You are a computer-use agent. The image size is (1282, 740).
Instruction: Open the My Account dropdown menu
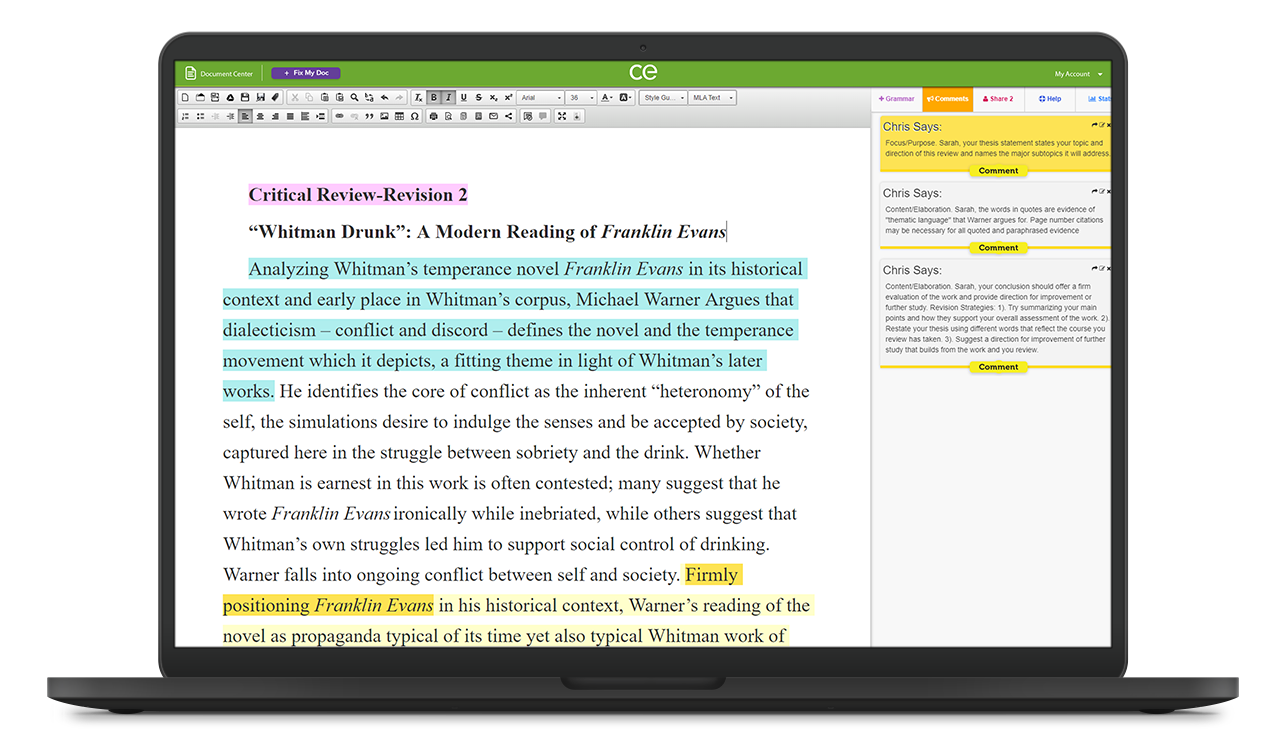point(1078,74)
